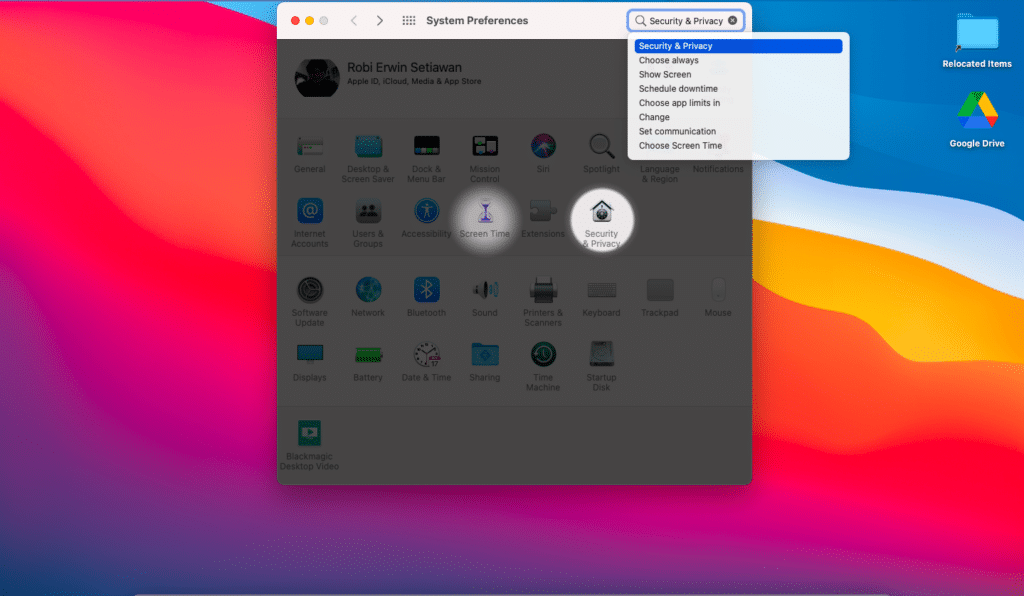Open Extensions preferences
Image resolution: width=1024 pixels, height=596 pixels.
[543, 219]
